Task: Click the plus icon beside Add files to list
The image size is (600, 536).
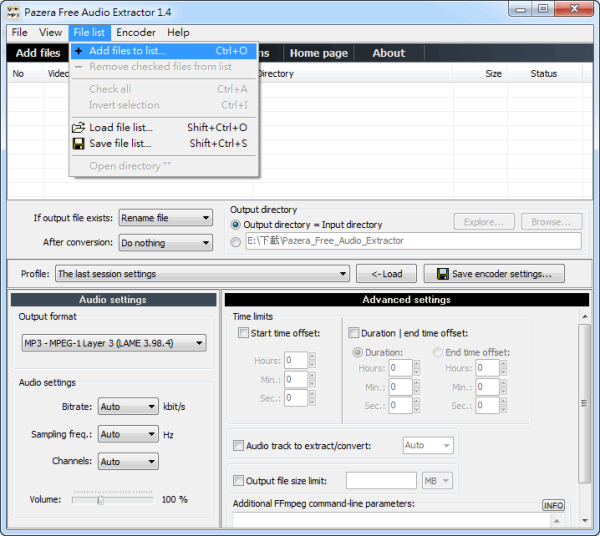Action: 78,51
